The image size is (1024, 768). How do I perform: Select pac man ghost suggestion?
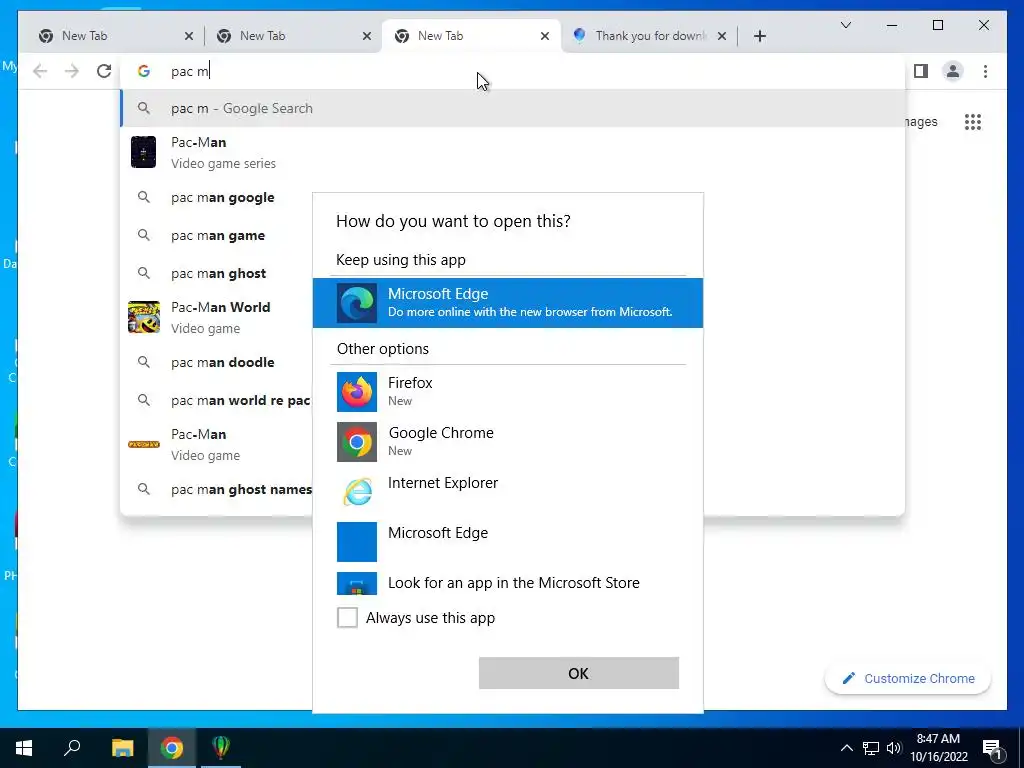tap(218, 273)
